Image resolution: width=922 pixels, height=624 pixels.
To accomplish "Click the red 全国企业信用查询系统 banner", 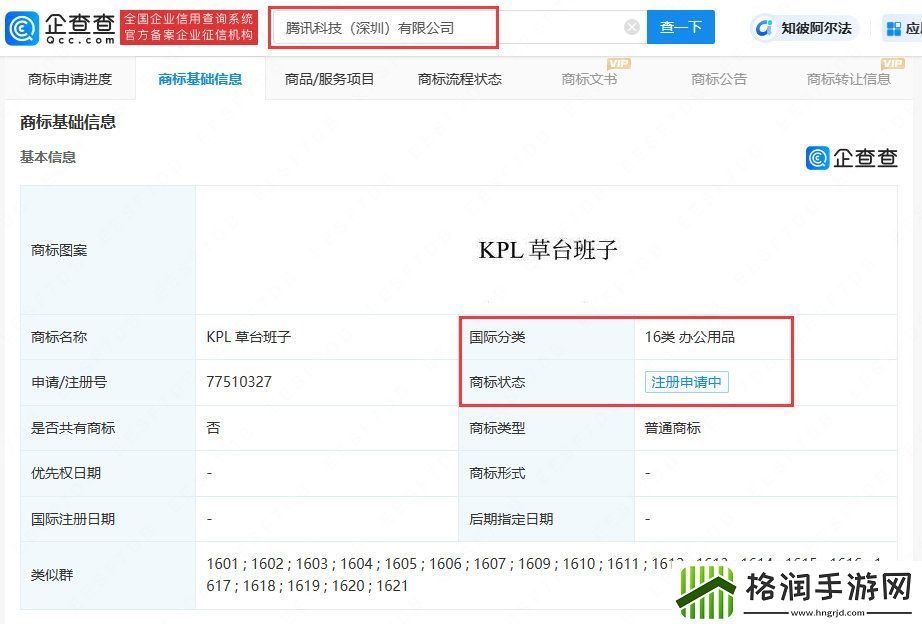I will 189,27.
